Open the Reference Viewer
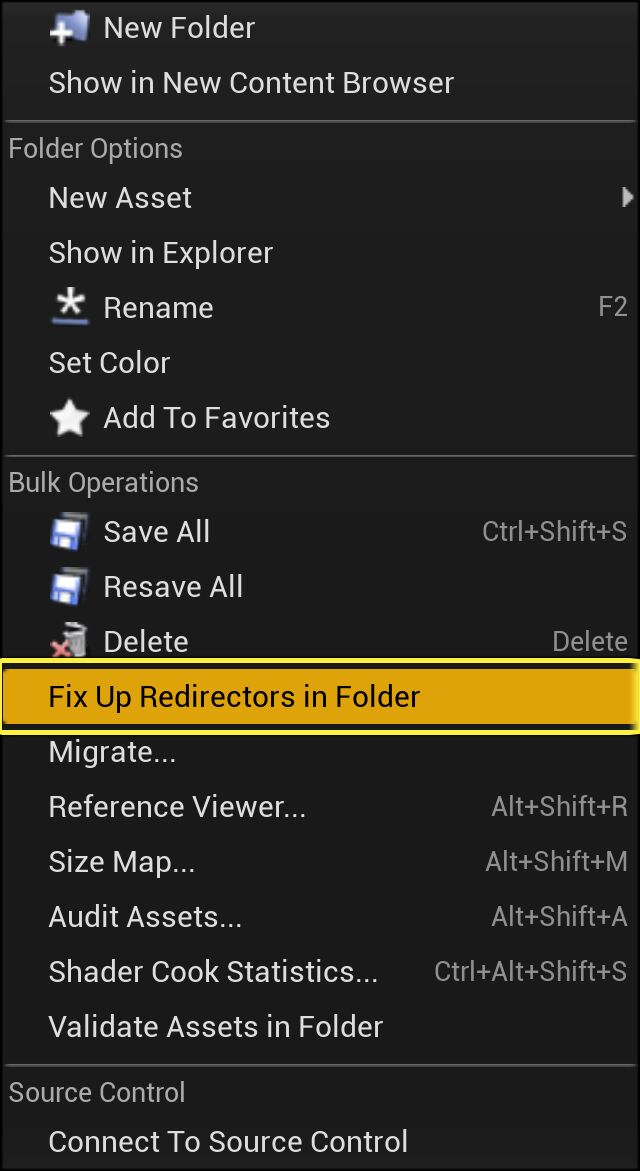Viewport: 640px width, 1171px height. coord(177,806)
